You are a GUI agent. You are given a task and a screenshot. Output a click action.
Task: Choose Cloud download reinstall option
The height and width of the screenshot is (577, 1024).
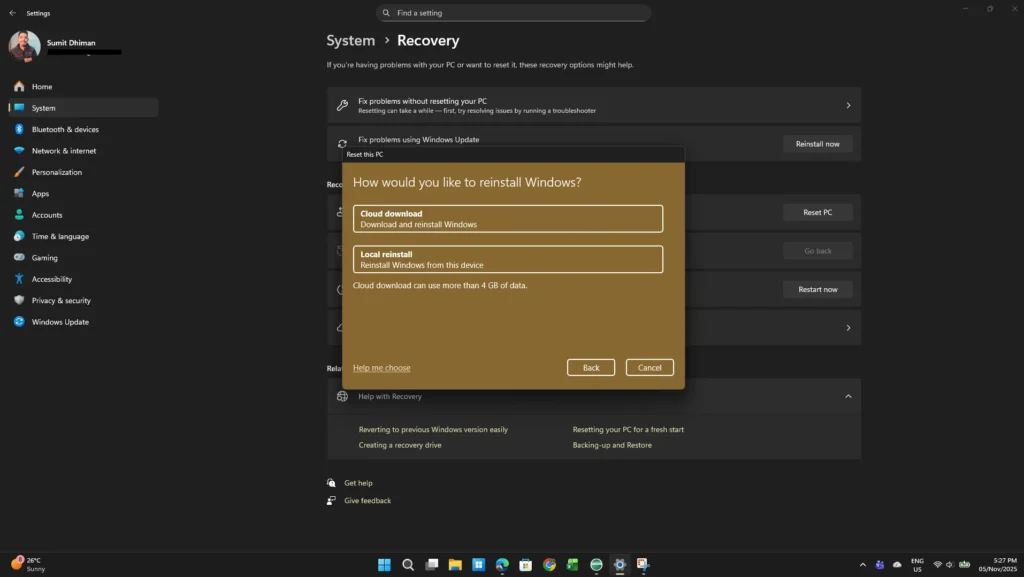tap(507, 219)
